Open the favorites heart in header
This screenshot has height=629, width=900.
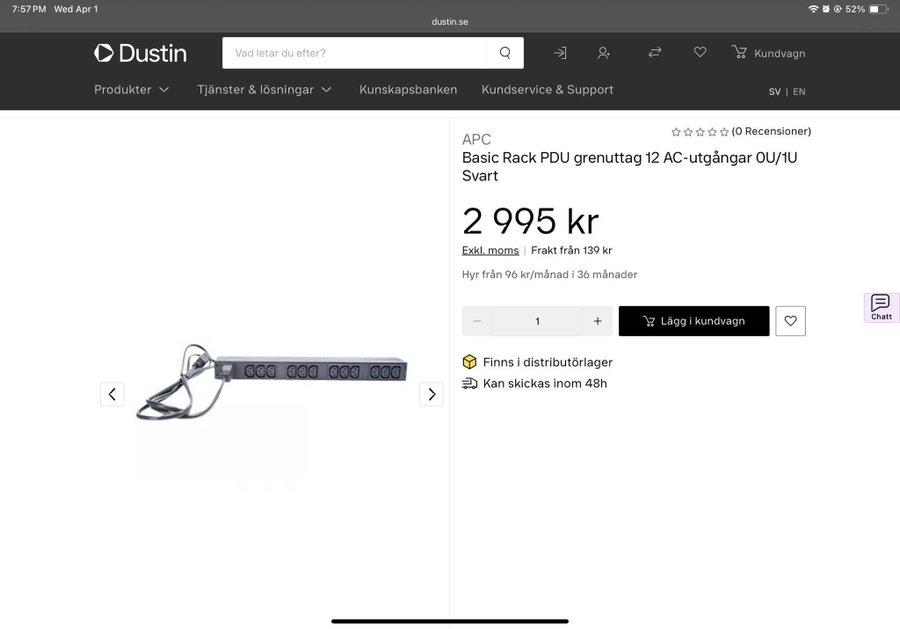700,53
